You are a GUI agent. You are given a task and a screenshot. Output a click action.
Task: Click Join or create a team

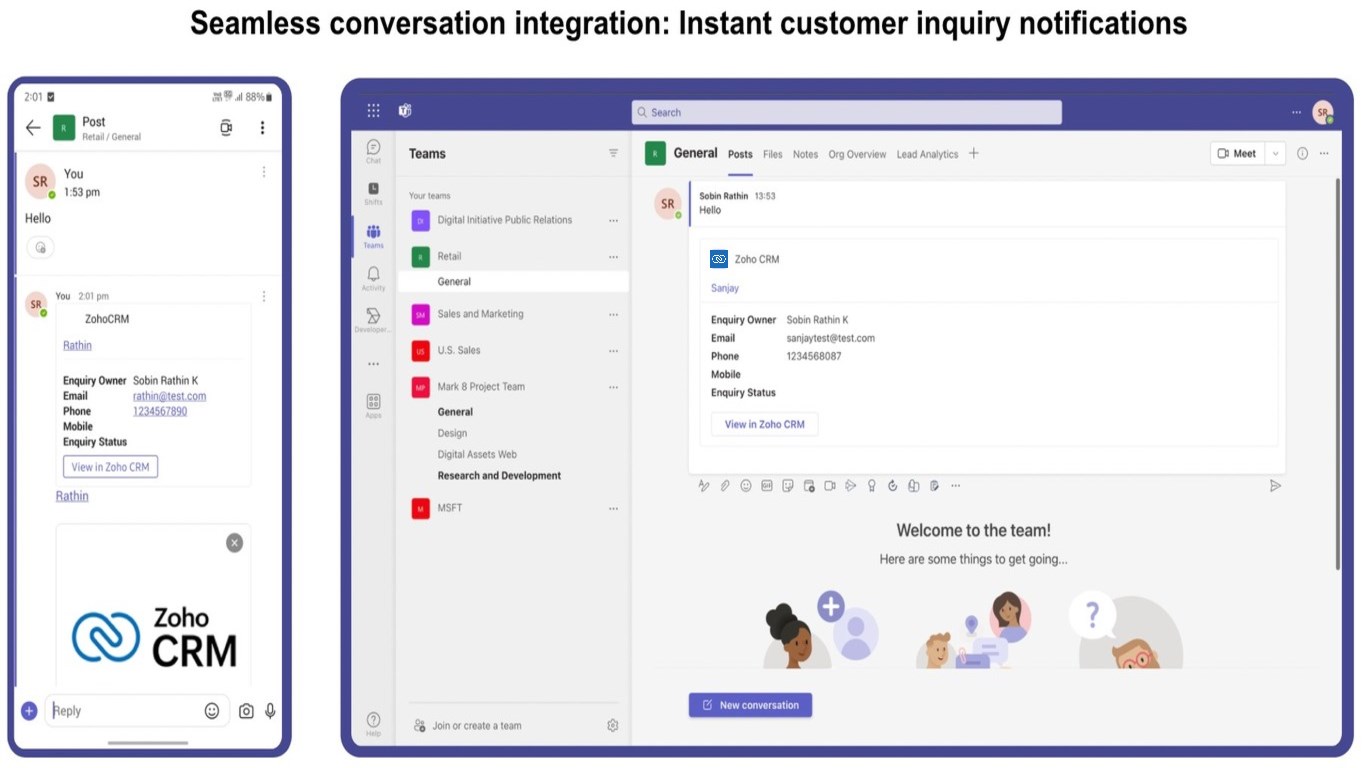tap(468, 725)
